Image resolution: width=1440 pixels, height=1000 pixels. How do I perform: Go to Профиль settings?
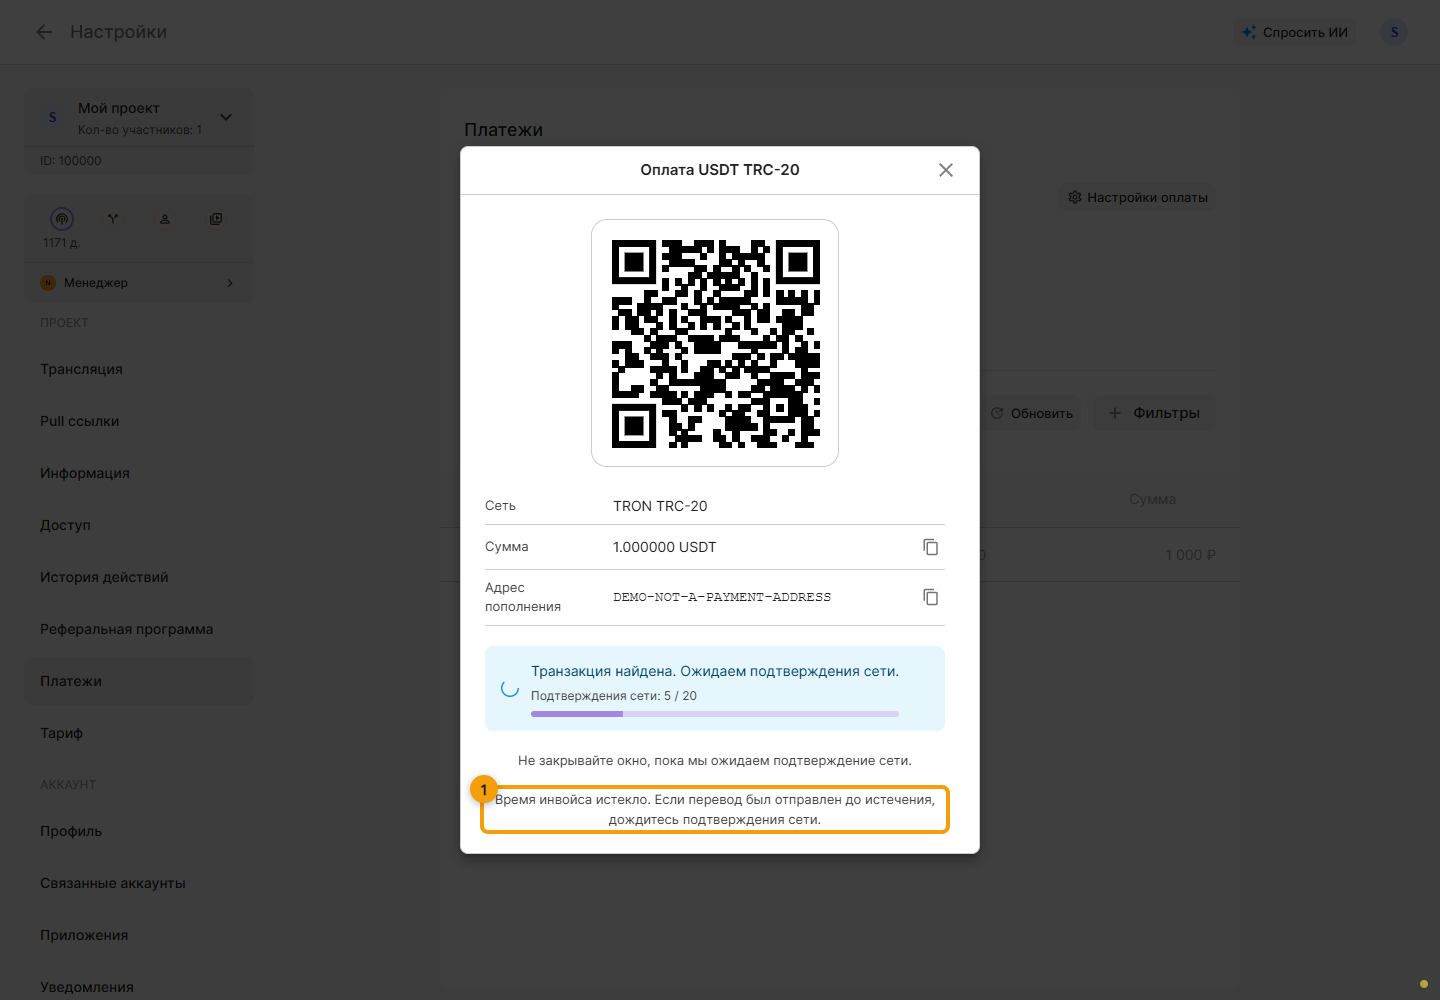point(139,831)
